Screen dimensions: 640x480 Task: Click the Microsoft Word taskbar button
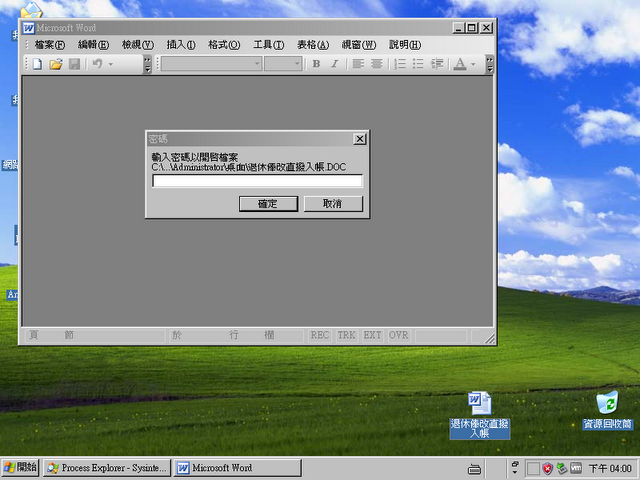point(238,468)
